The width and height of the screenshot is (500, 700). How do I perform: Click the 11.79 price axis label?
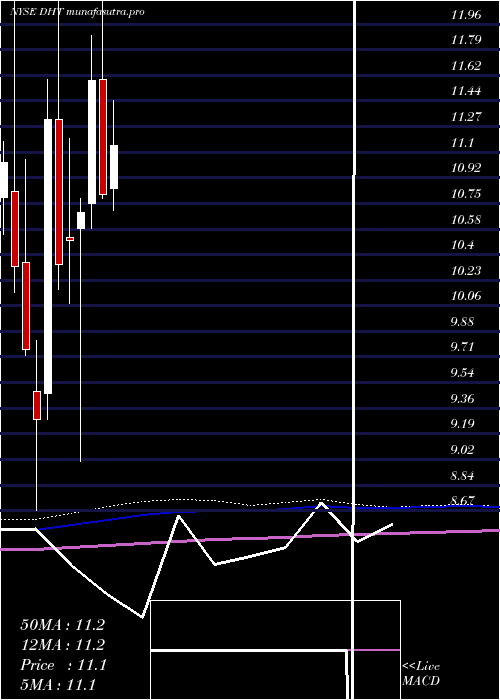[466, 41]
